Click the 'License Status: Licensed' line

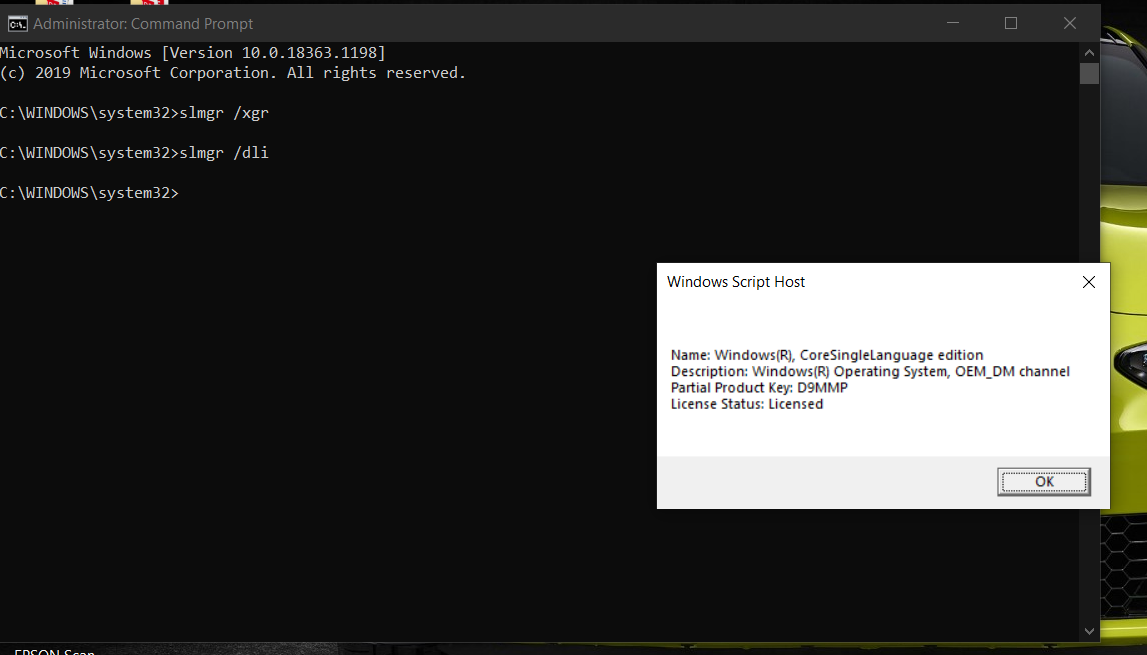746,404
